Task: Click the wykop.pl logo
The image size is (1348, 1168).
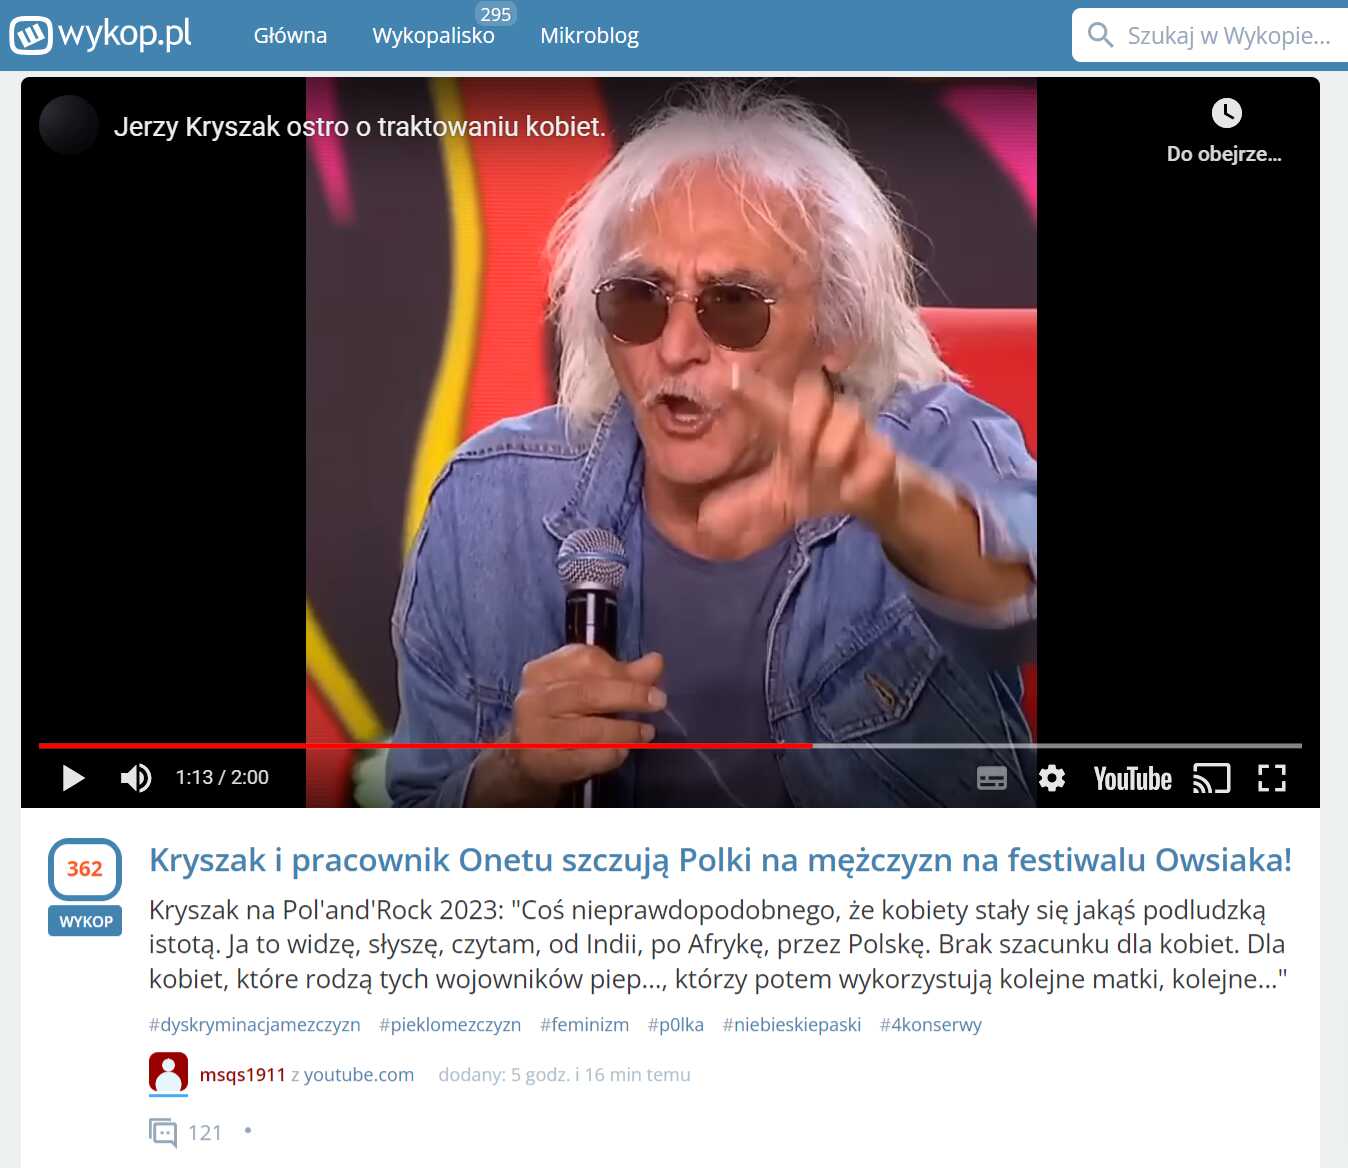Action: coord(100,34)
